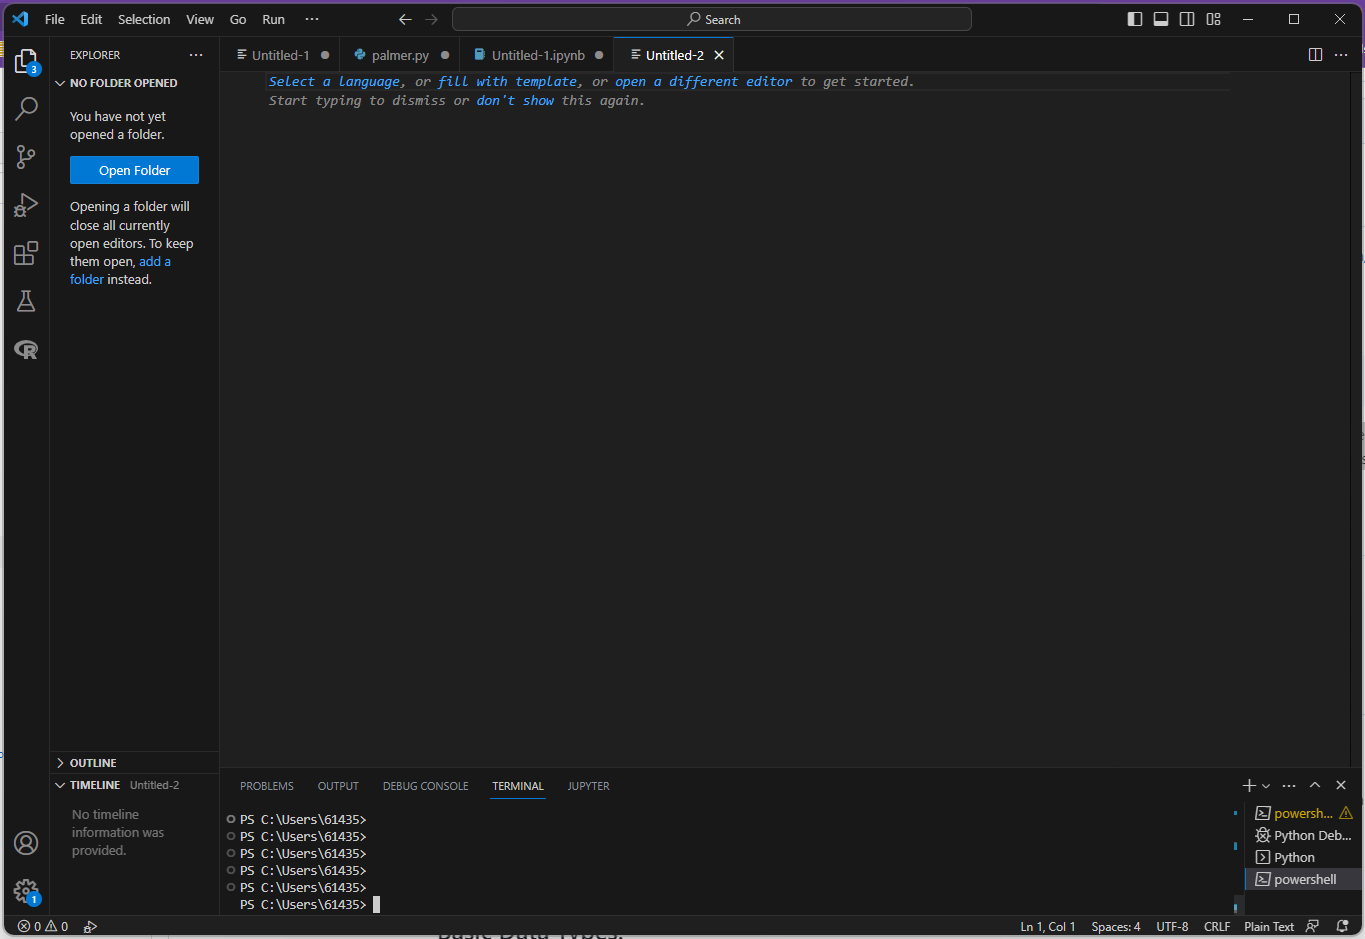Open the Testing view
This screenshot has height=939, width=1365.
(25, 301)
